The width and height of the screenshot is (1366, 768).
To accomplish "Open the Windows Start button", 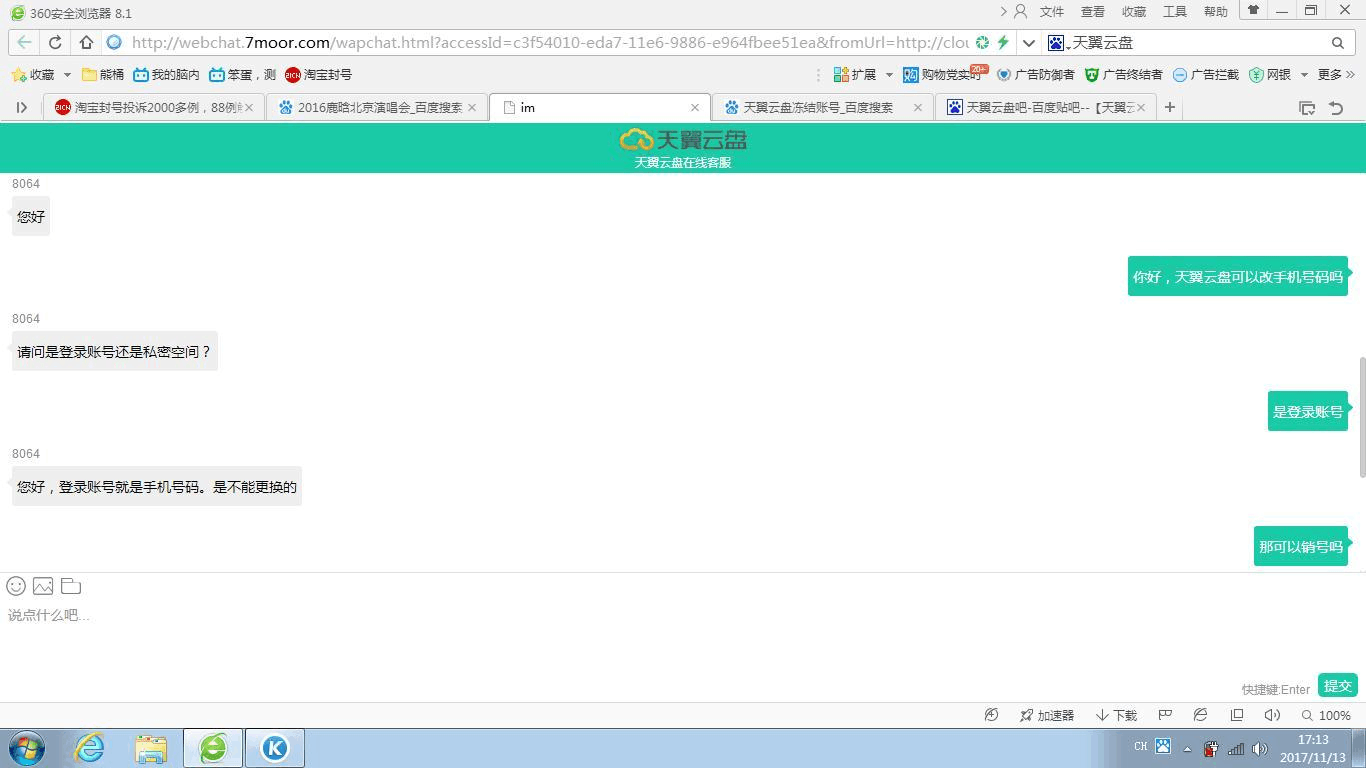I will point(27,748).
